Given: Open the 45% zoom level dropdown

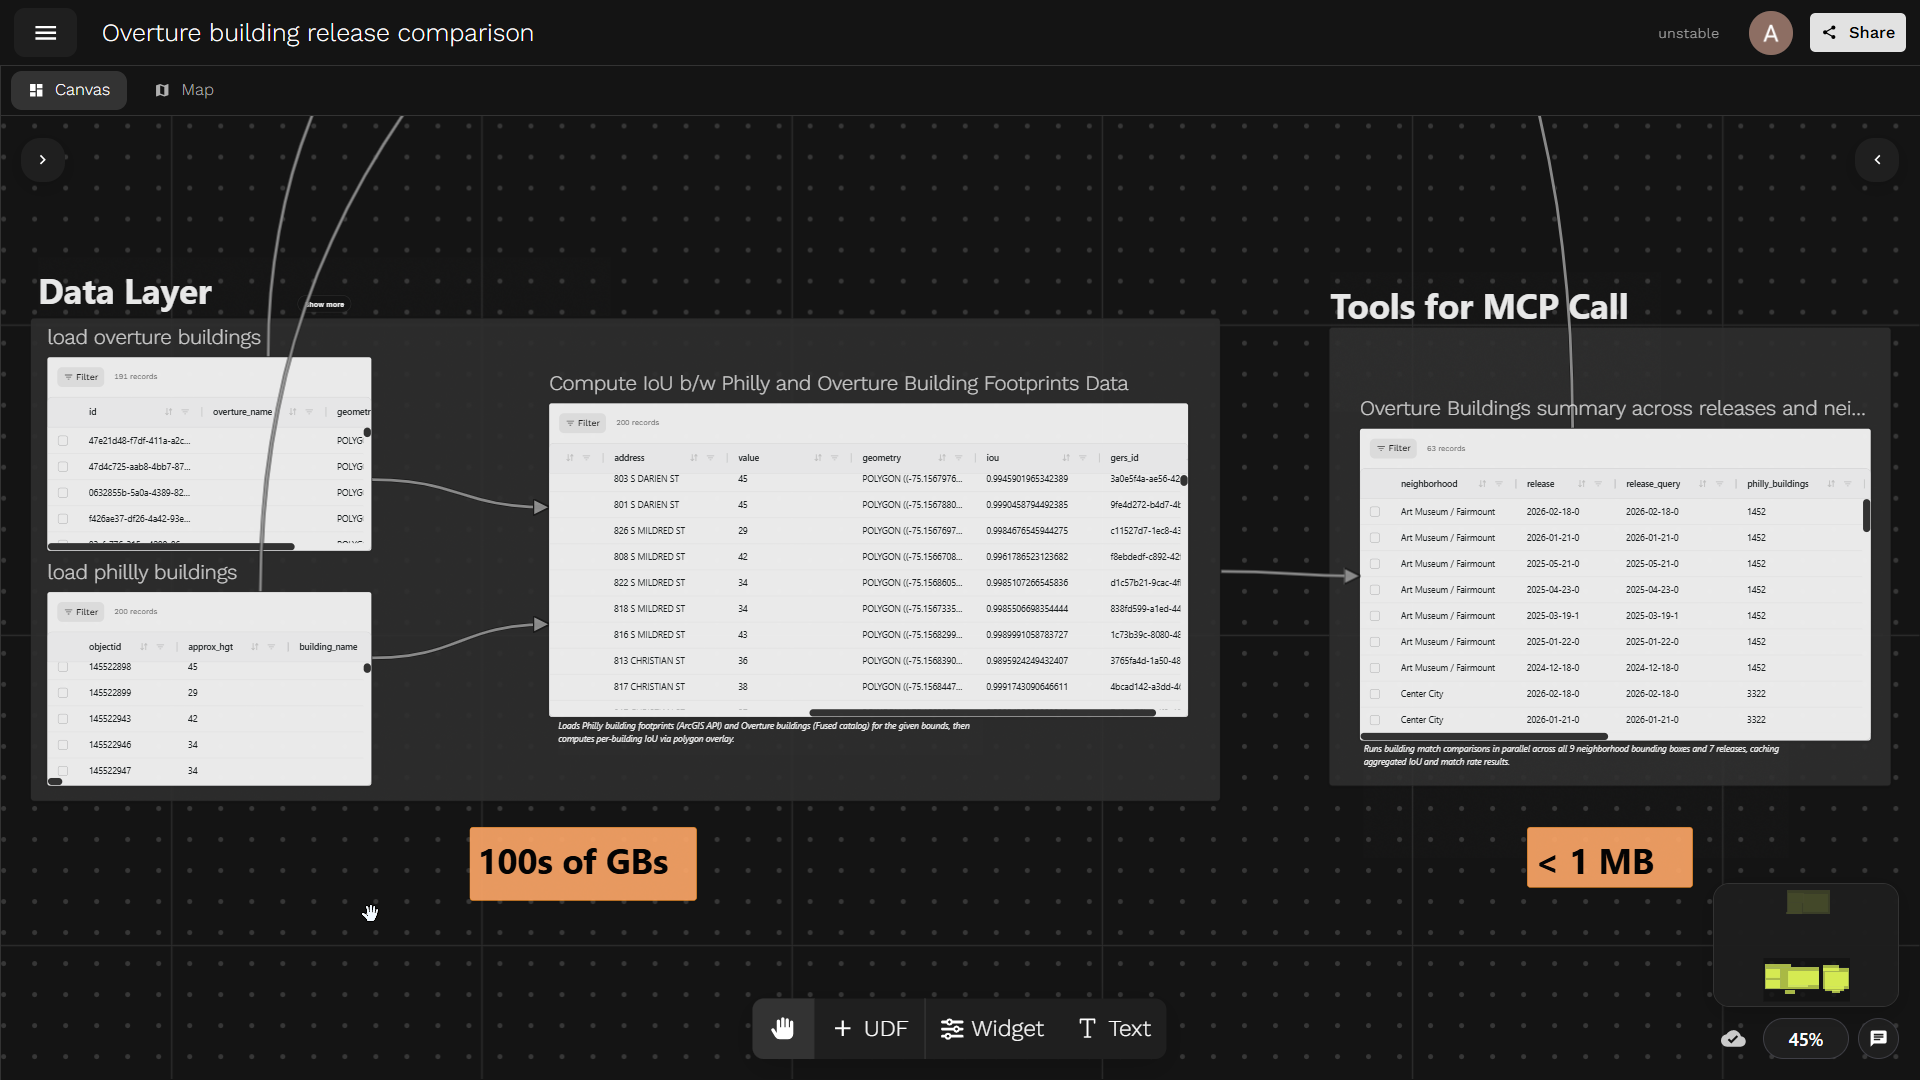Looking at the screenshot, I should point(1805,1039).
